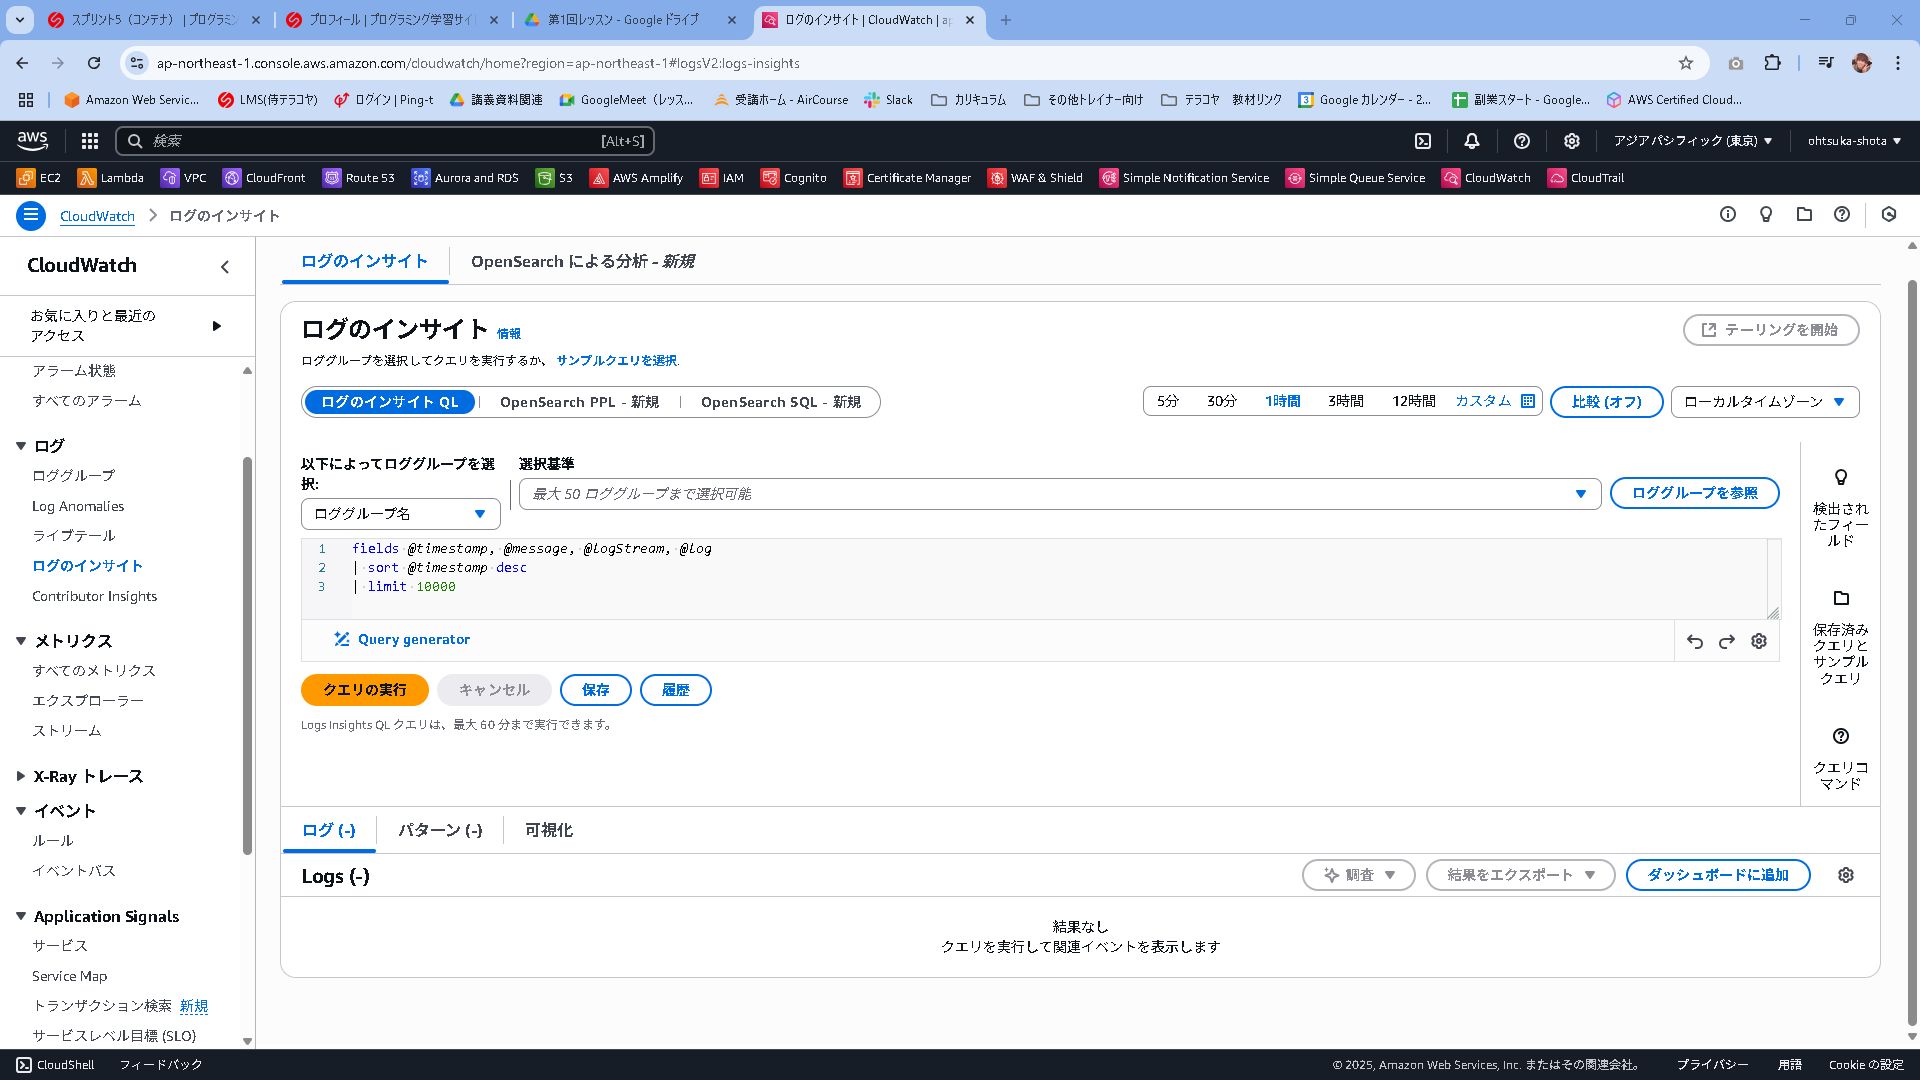Open the notifications bell in the AWS header
1920x1080 pixels.
point(1471,141)
